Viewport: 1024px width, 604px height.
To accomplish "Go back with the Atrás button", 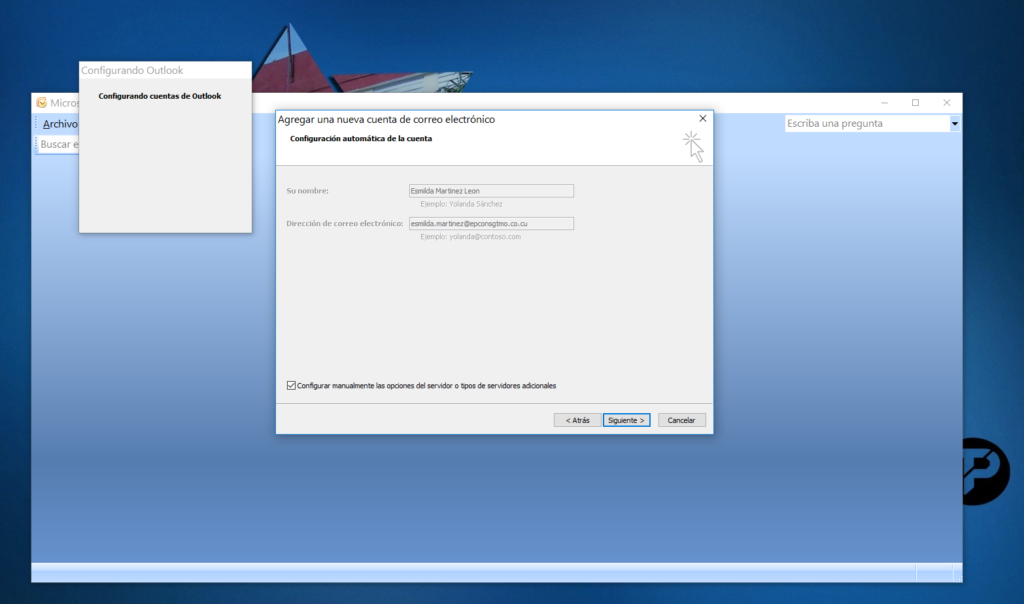I will (577, 420).
